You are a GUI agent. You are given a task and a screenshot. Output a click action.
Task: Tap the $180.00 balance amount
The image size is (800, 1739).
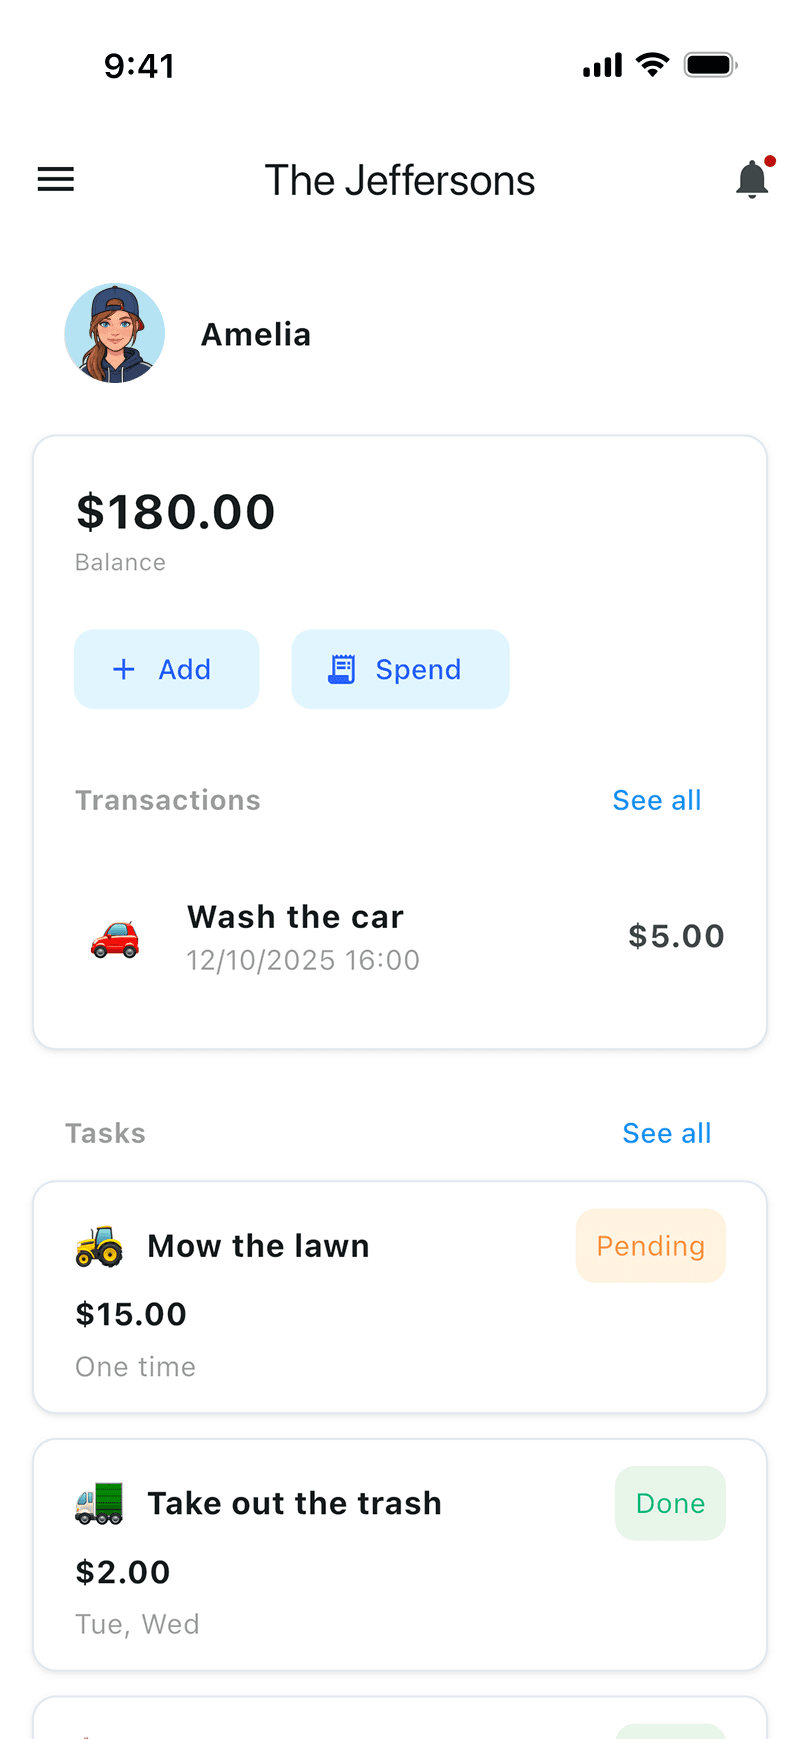pyautogui.click(x=175, y=512)
